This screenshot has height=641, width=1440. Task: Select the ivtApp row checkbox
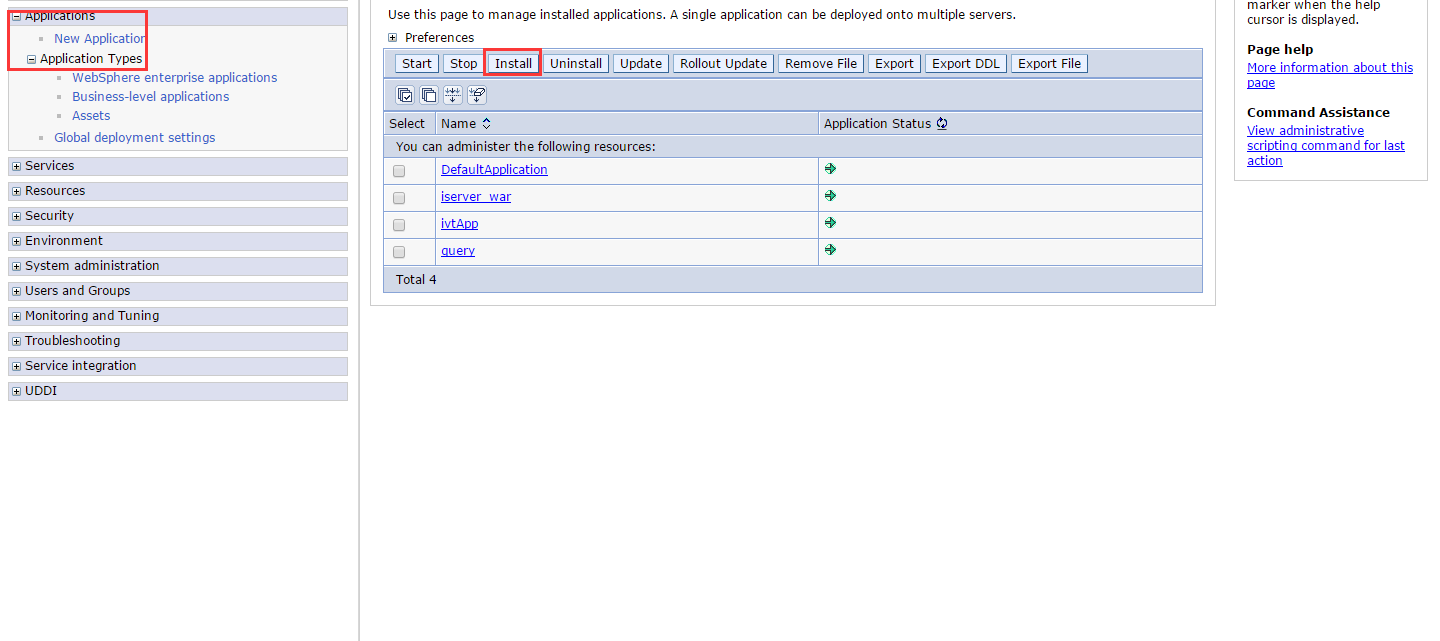(399, 225)
